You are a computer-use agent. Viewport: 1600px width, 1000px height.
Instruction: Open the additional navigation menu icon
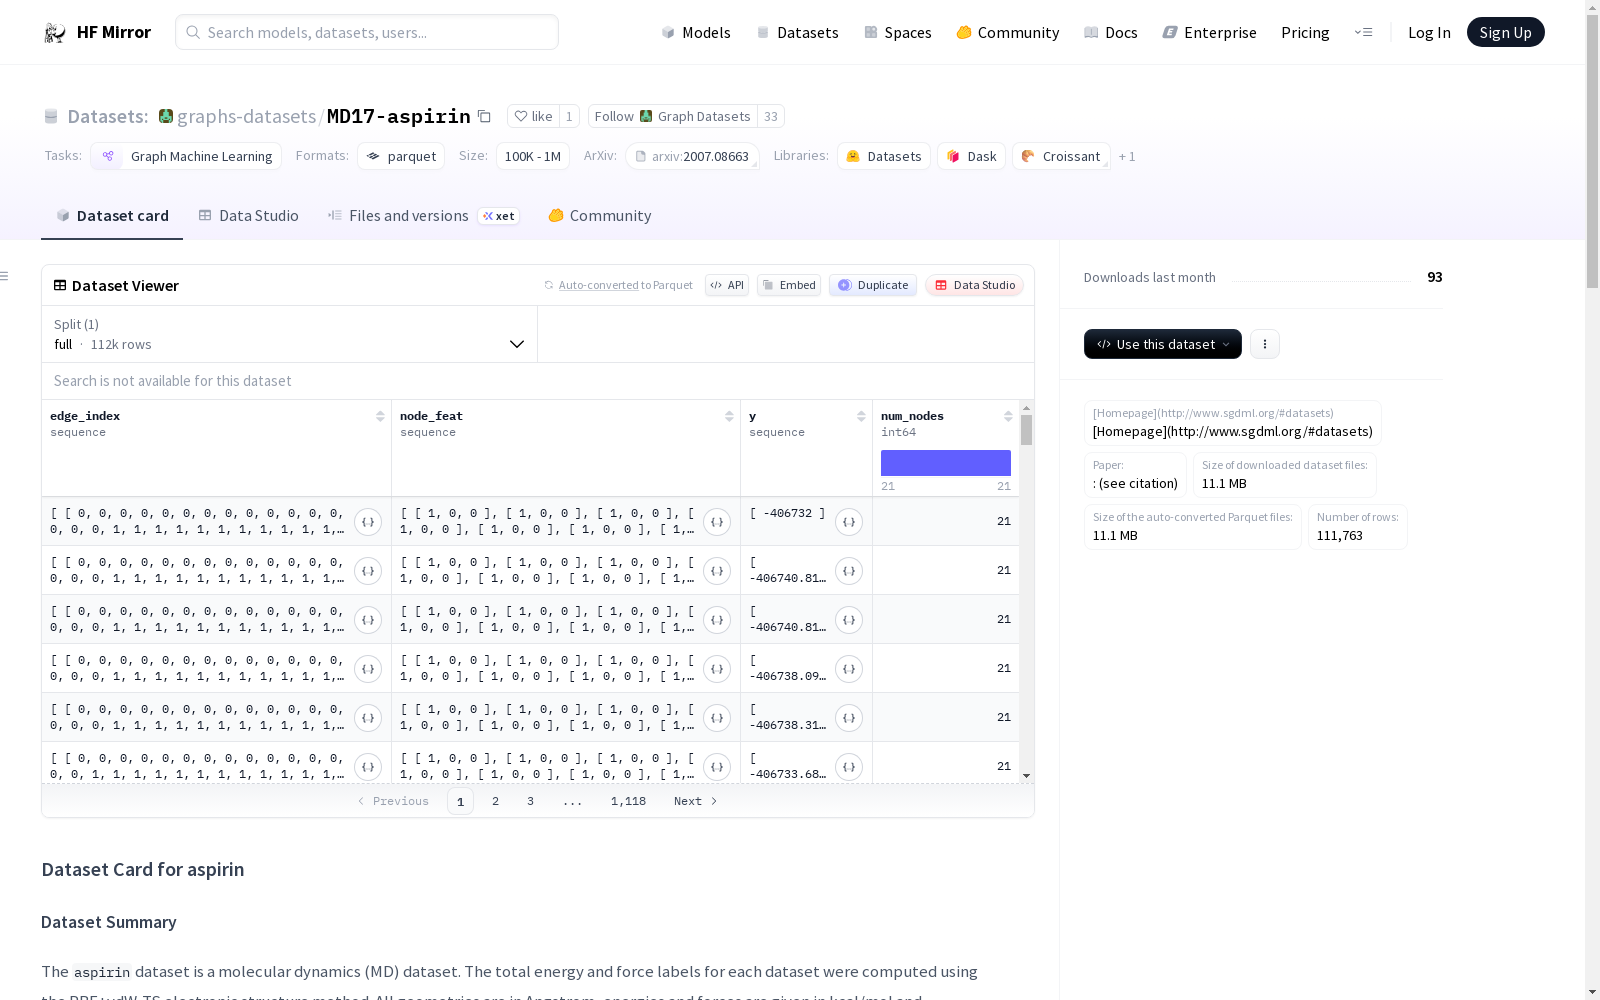click(1363, 32)
